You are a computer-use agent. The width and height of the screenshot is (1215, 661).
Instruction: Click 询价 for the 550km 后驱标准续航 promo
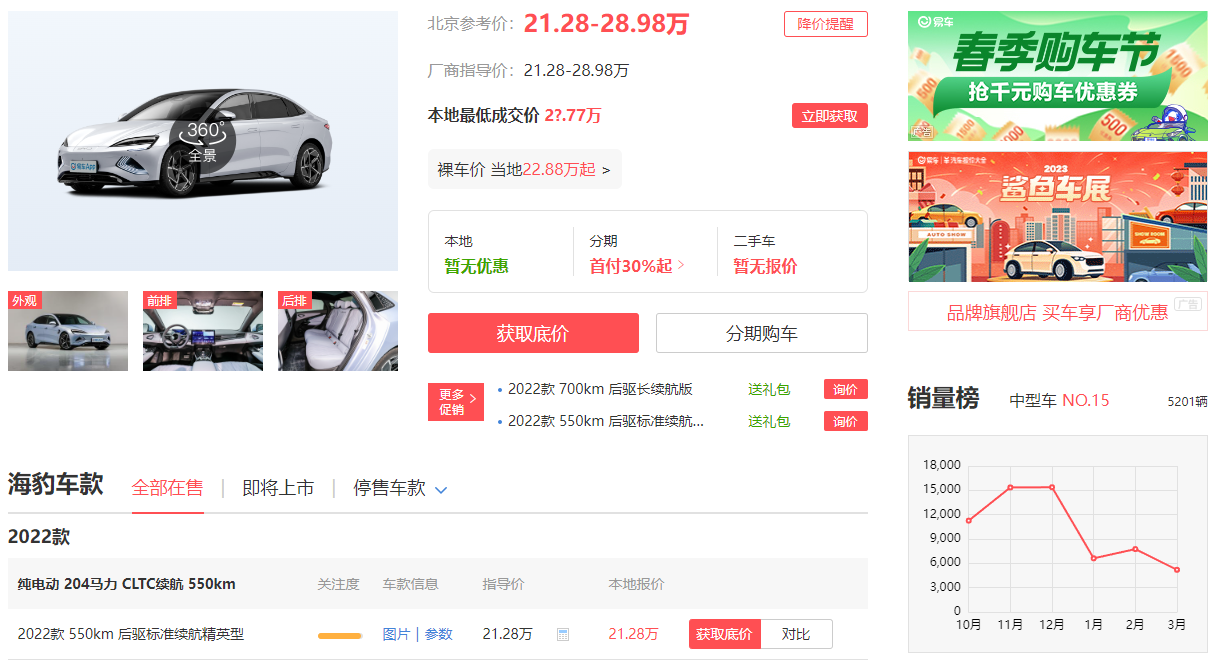point(845,422)
